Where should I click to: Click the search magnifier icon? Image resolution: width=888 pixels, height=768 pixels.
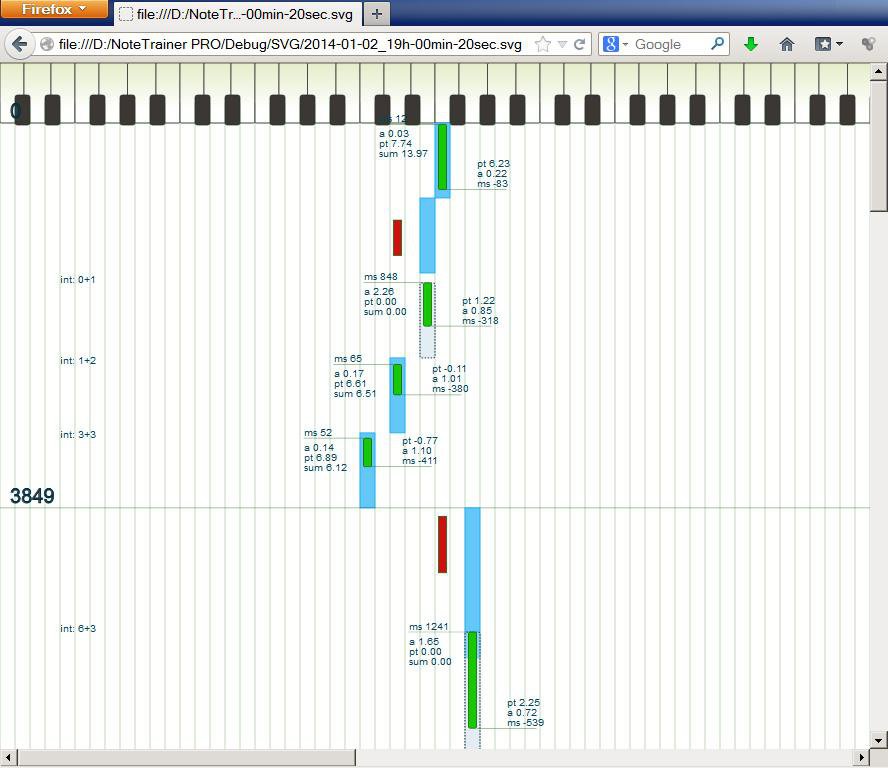(x=717, y=44)
